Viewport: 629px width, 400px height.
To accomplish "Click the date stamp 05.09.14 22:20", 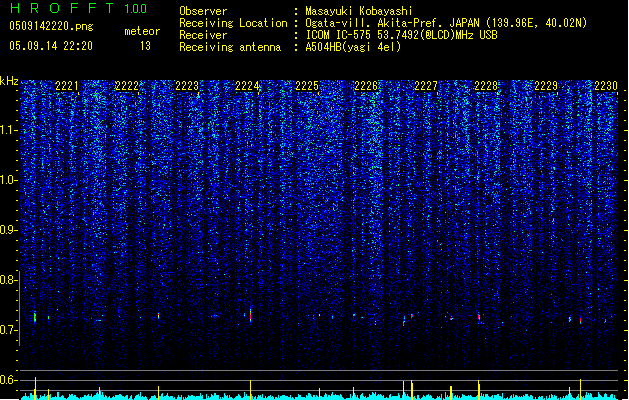I will click(51, 46).
